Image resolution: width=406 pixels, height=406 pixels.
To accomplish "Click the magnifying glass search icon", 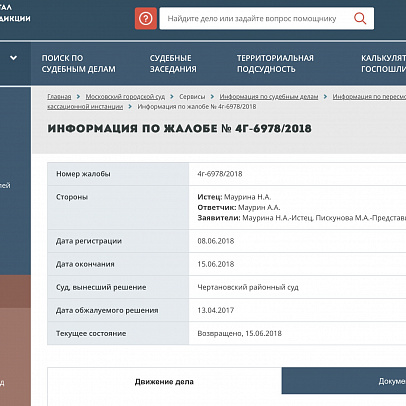I will coord(360,18).
